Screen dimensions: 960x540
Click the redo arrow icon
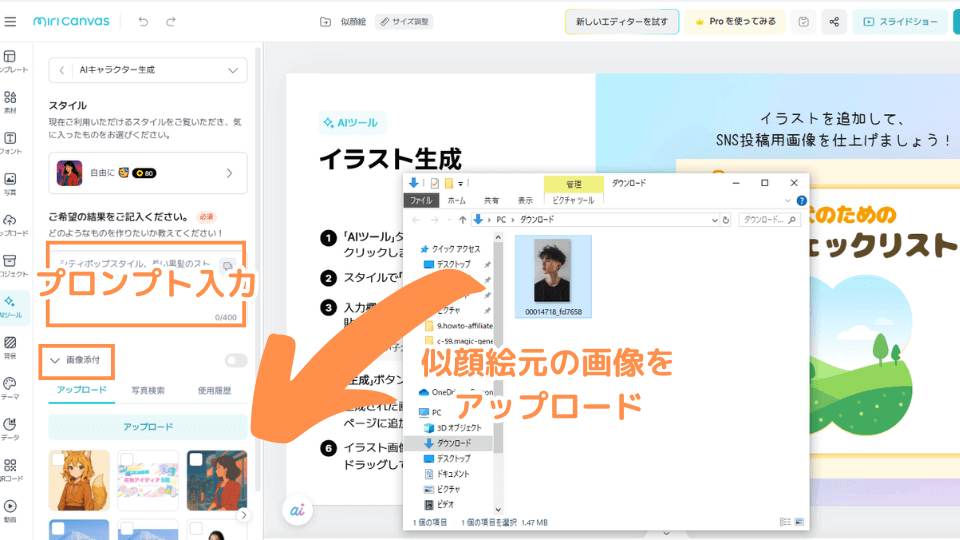(x=171, y=21)
